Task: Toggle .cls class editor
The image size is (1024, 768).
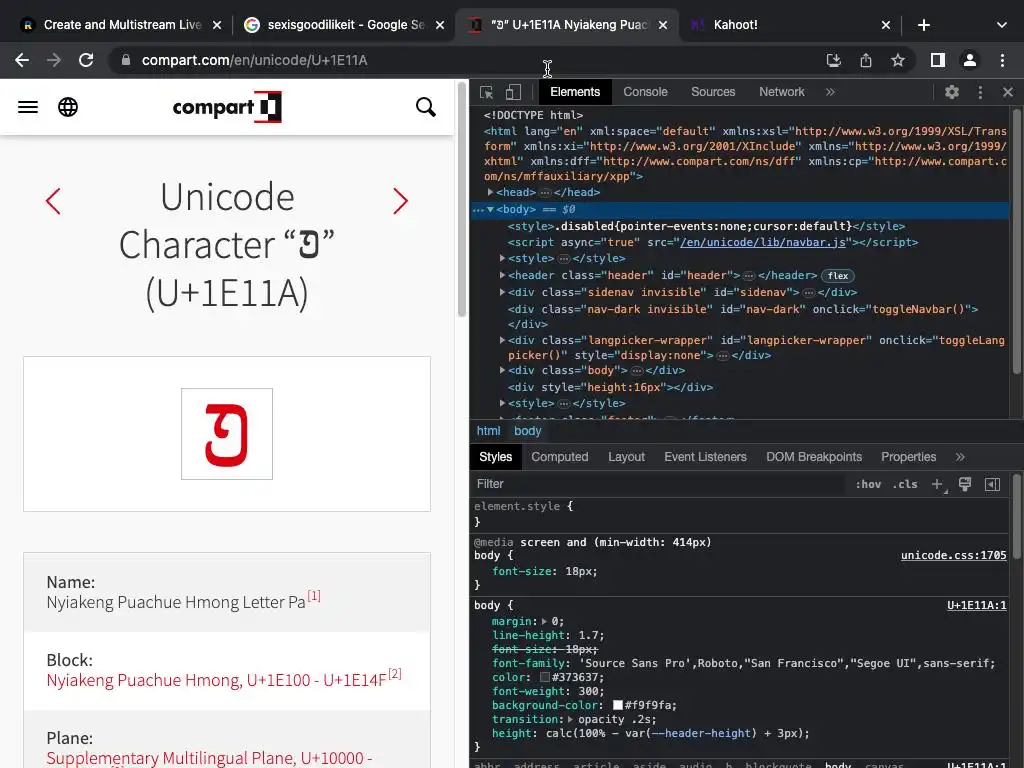Action: (x=905, y=485)
